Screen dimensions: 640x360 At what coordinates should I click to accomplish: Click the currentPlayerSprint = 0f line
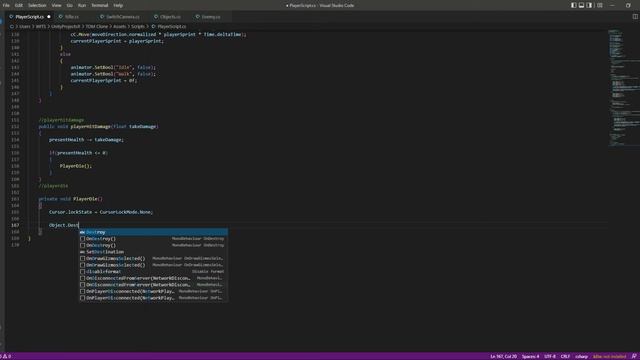click(104, 80)
